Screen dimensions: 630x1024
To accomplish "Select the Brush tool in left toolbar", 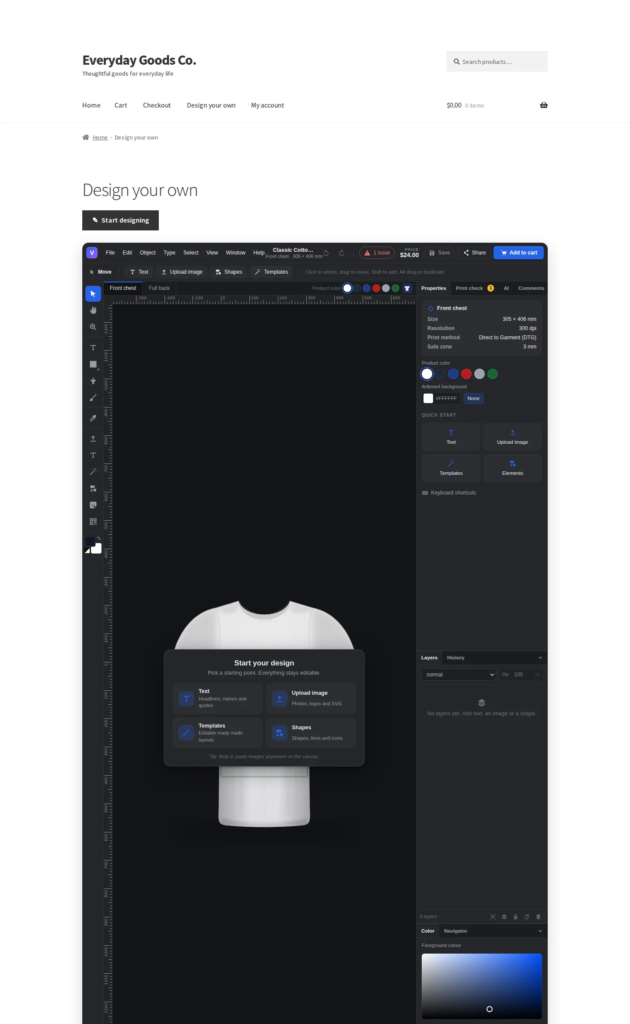I will pyautogui.click(x=93, y=397).
